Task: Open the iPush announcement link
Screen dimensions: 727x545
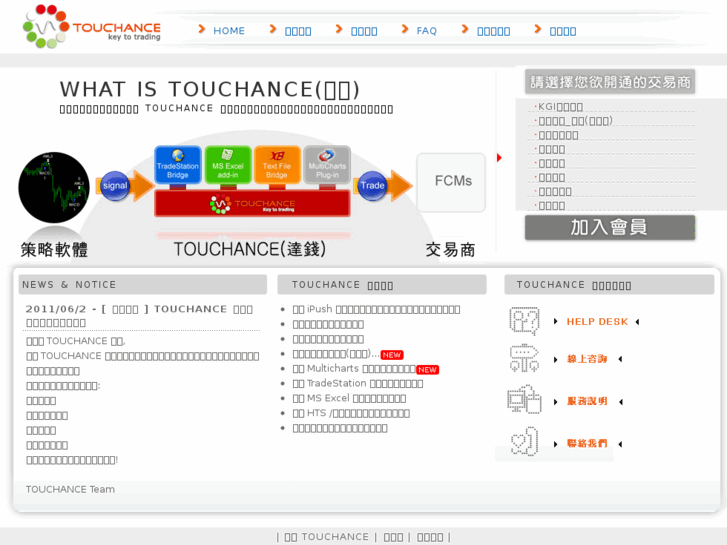Action: [376, 309]
